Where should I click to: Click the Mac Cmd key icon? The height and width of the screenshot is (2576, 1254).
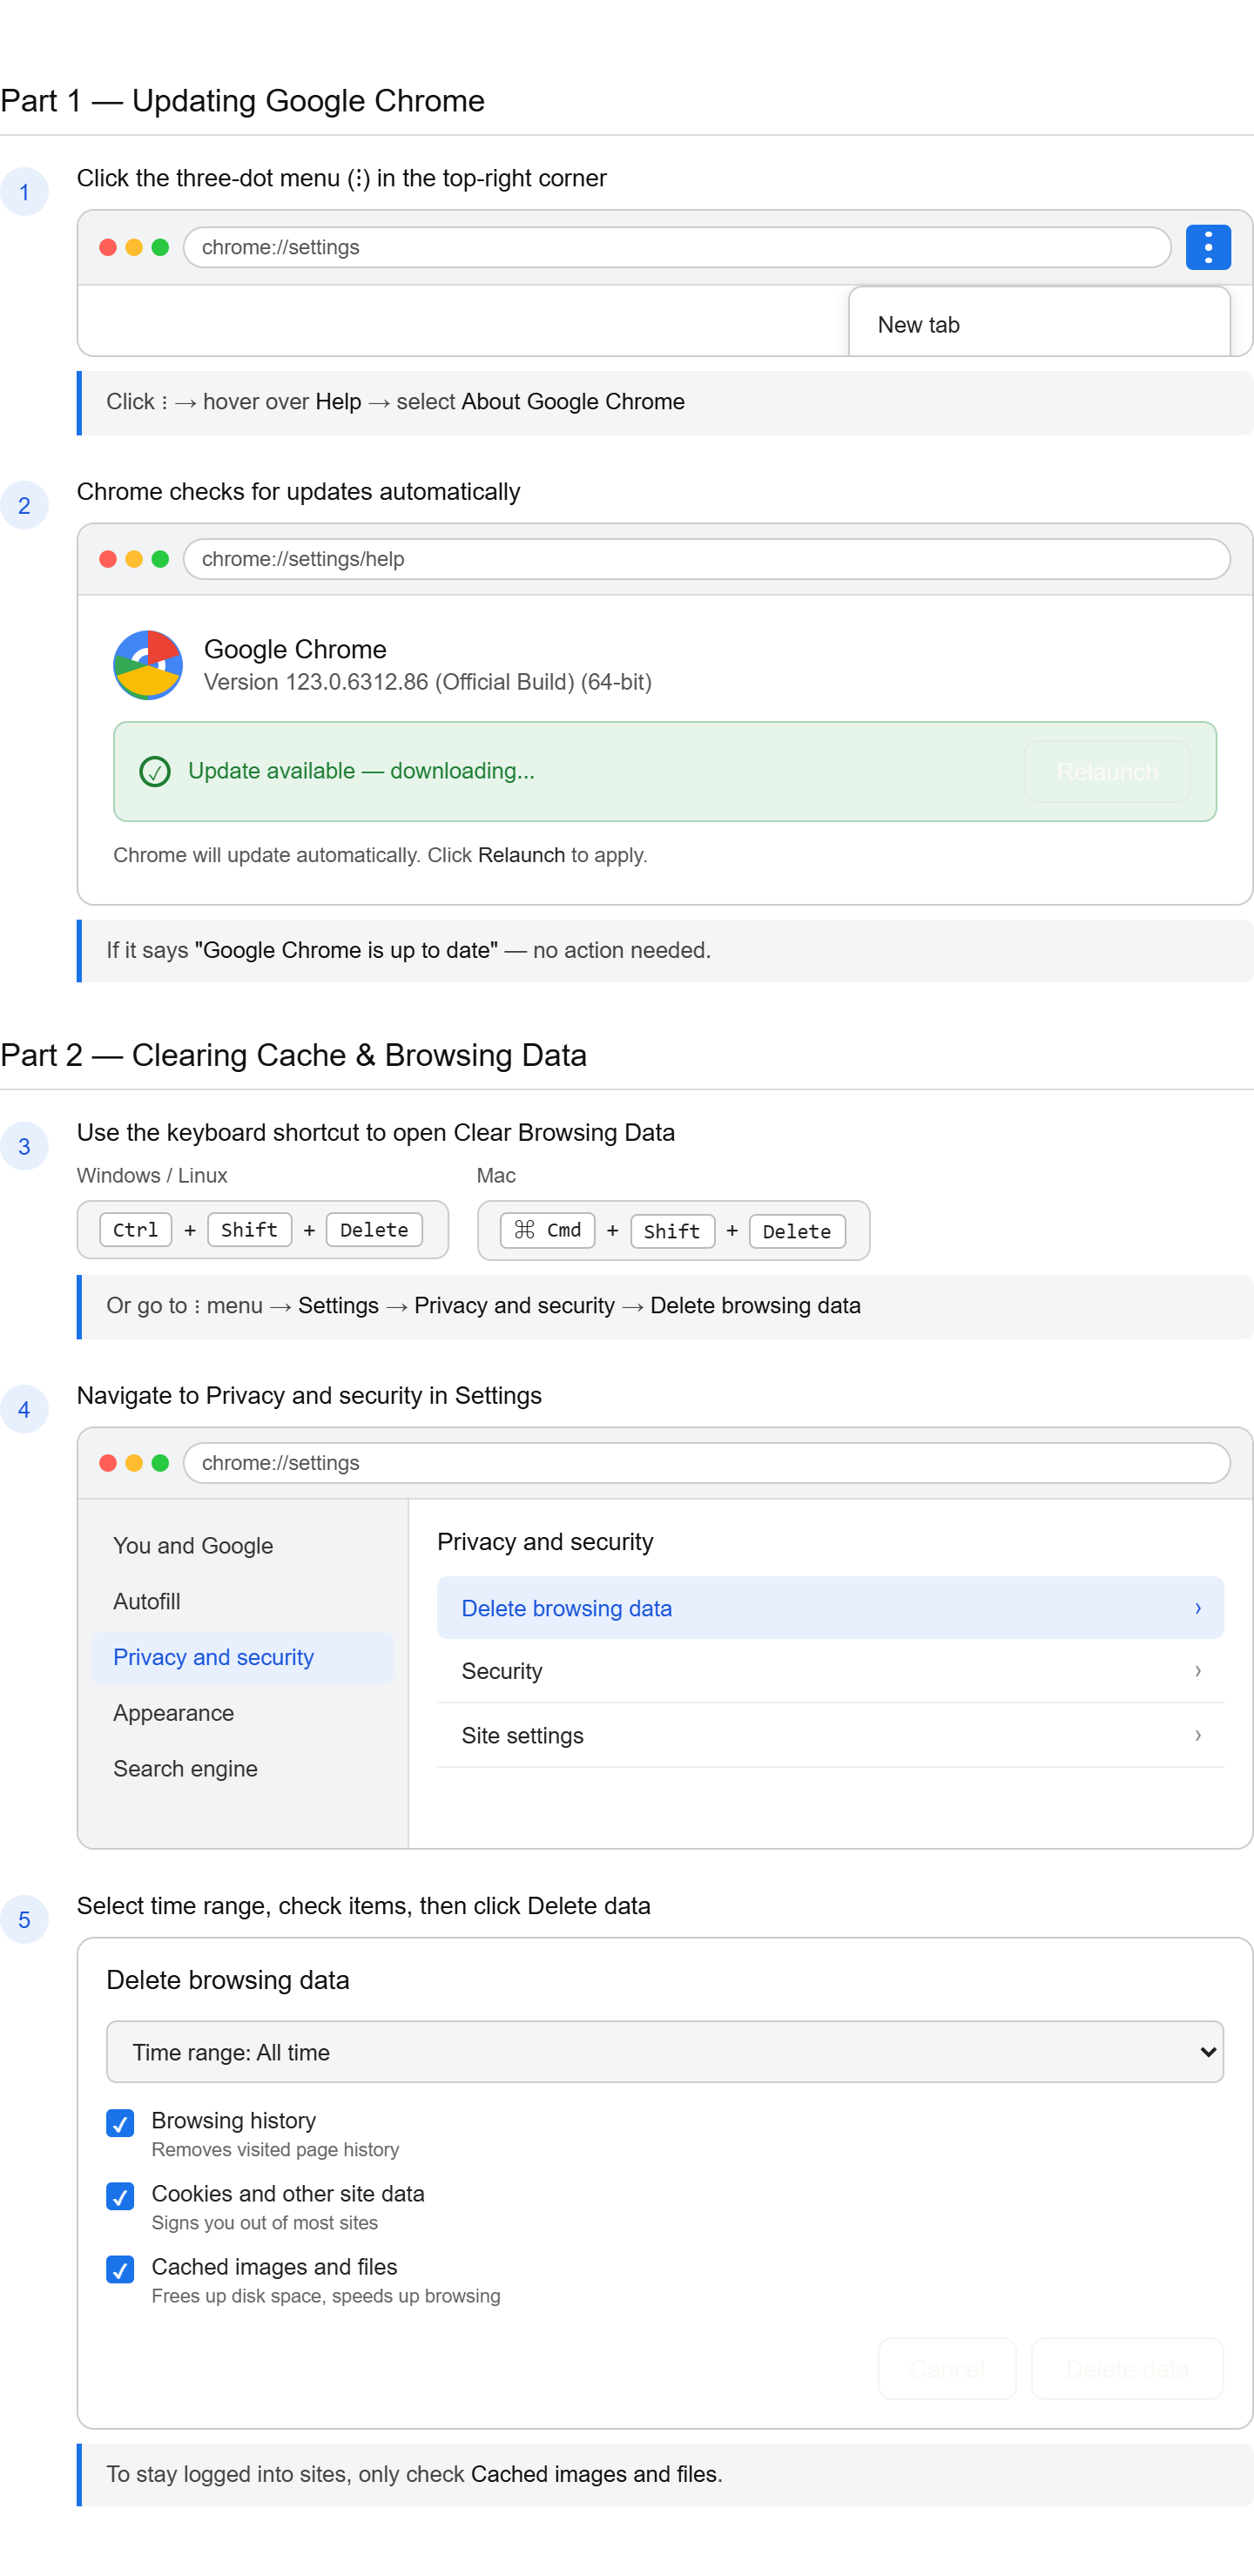click(525, 1230)
